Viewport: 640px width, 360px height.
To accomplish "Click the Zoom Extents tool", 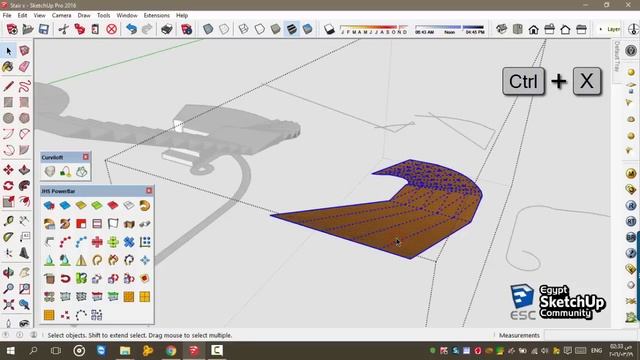I will tap(8, 304).
